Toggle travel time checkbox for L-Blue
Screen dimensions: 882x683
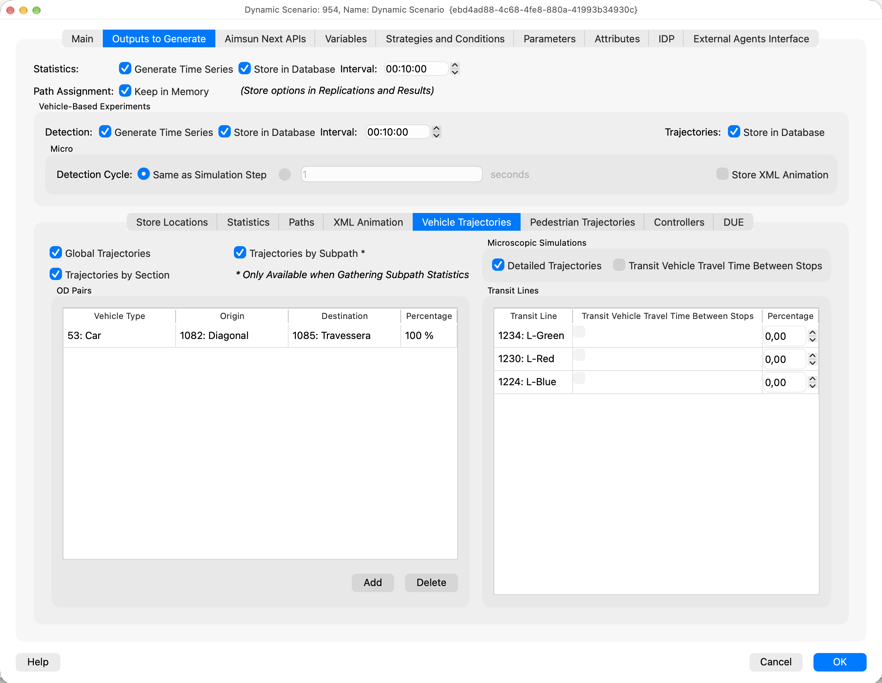(579, 378)
